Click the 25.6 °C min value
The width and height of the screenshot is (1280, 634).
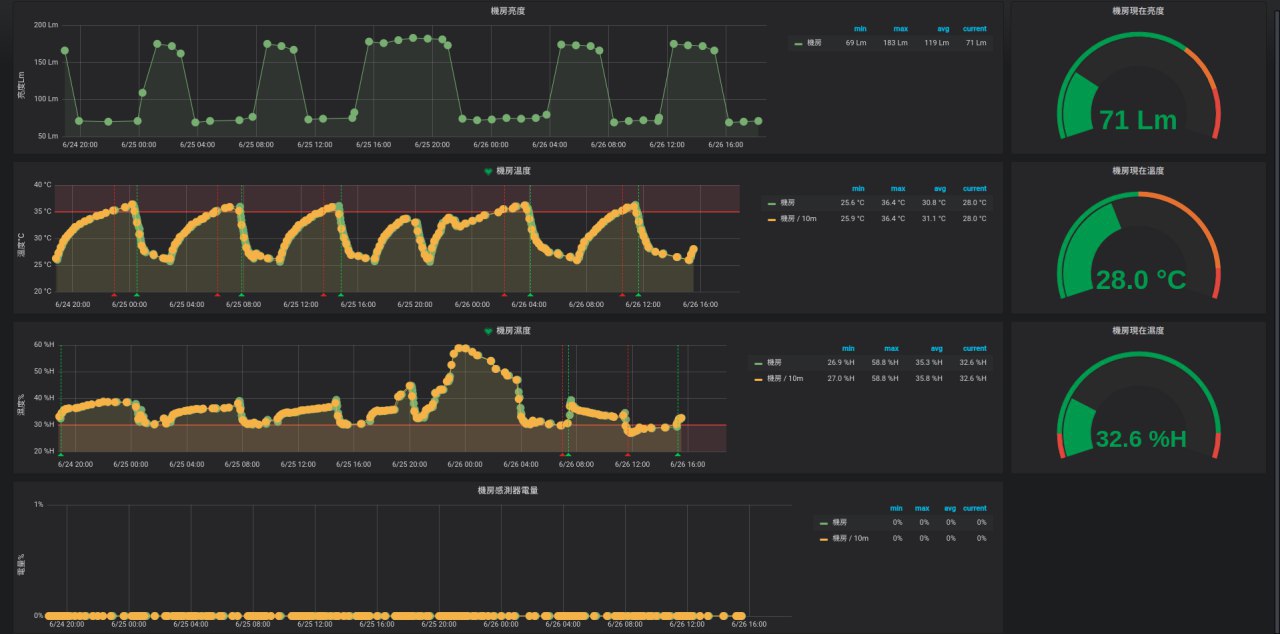[852, 203]
